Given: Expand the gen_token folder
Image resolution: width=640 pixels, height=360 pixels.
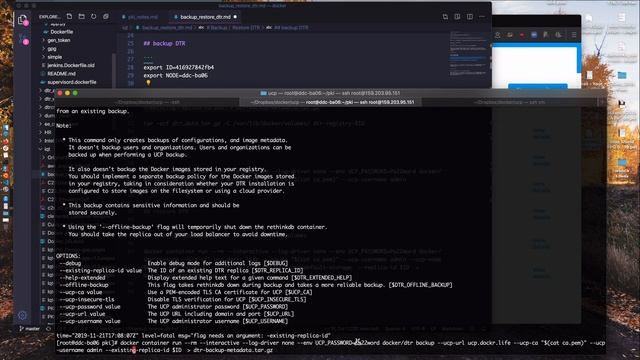Looking at the screenshot, I should point(59,40).
